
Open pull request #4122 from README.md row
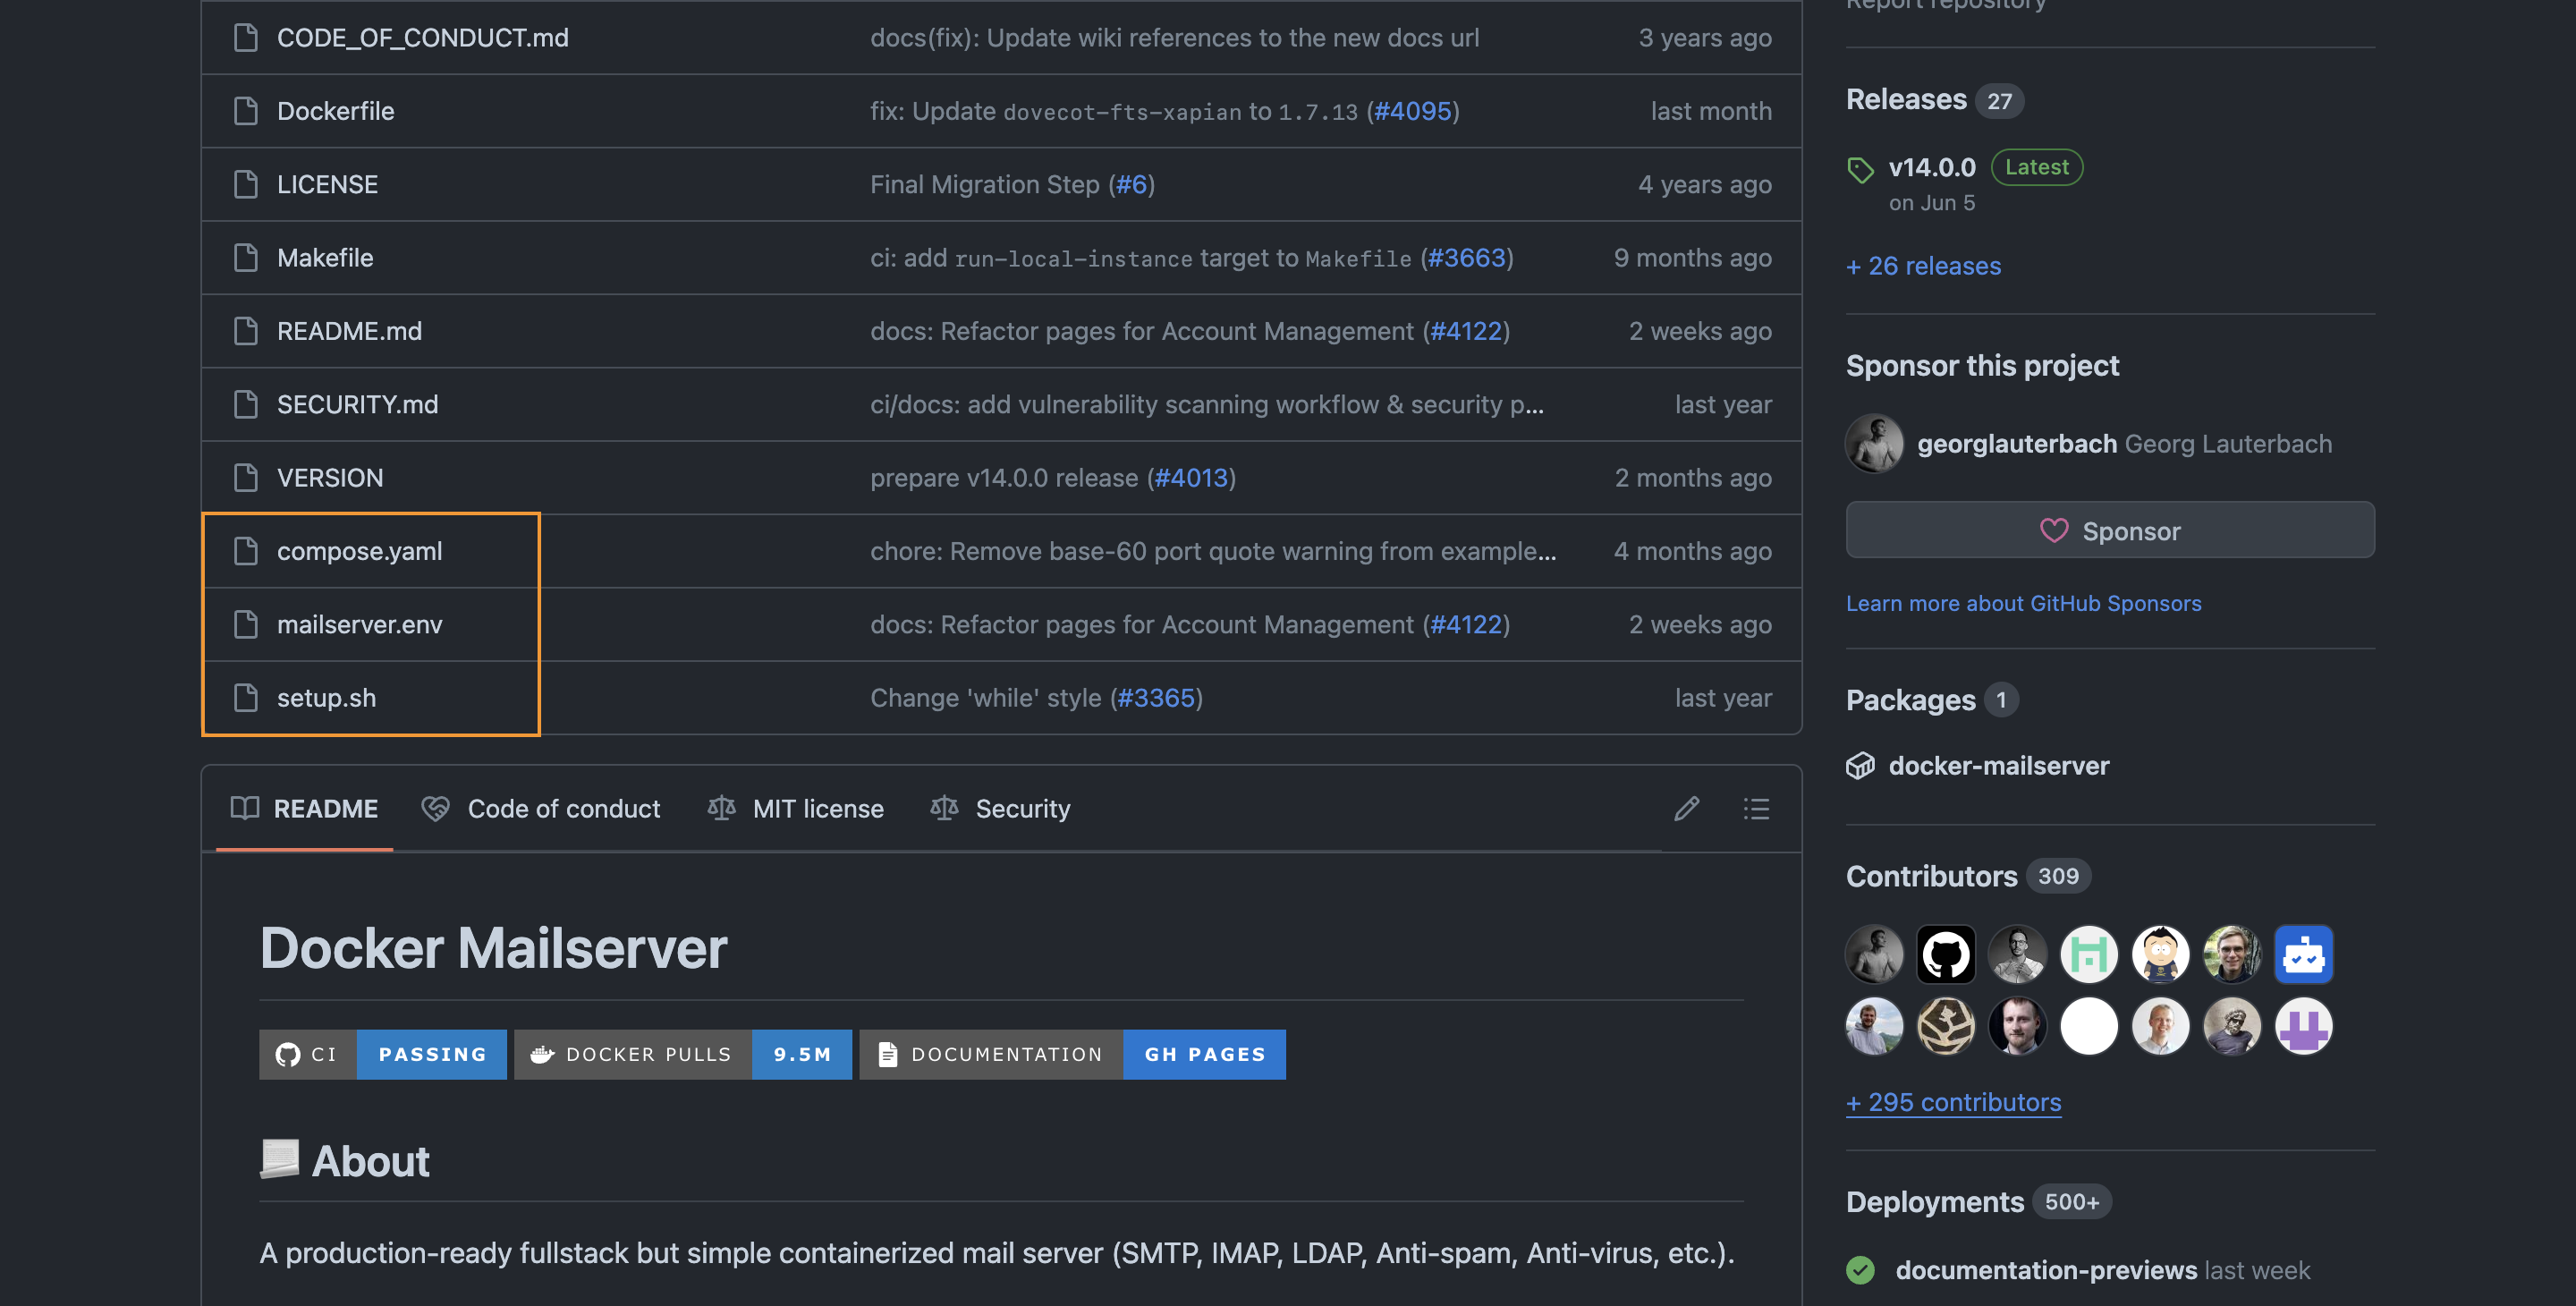(x=1466, y=331)
